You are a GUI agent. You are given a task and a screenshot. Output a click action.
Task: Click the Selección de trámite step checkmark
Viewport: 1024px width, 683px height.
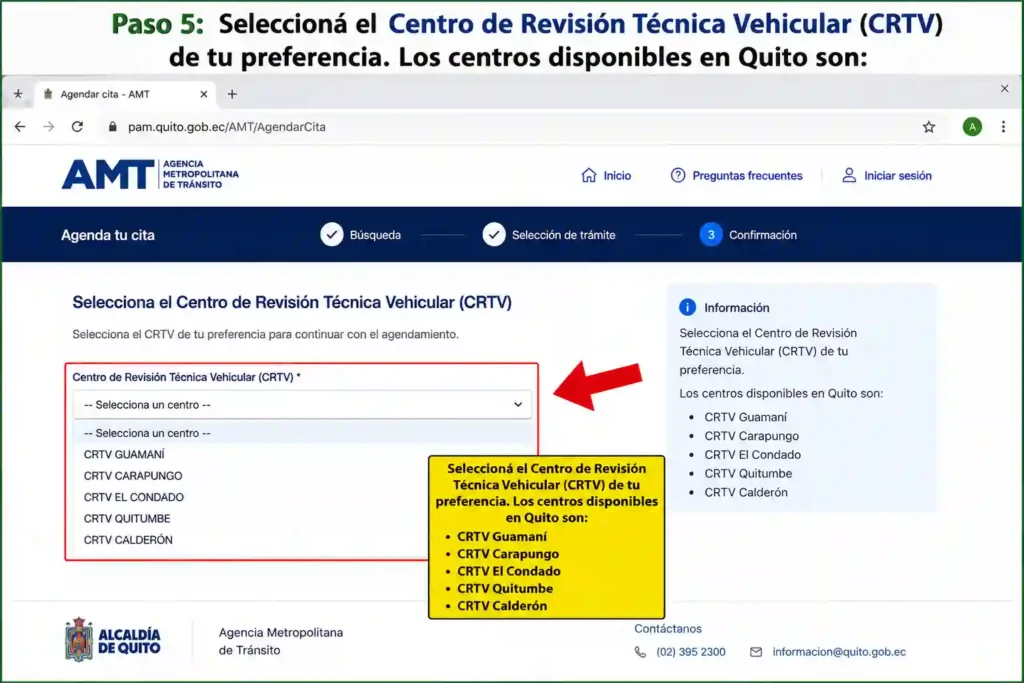tap(494, 234)
